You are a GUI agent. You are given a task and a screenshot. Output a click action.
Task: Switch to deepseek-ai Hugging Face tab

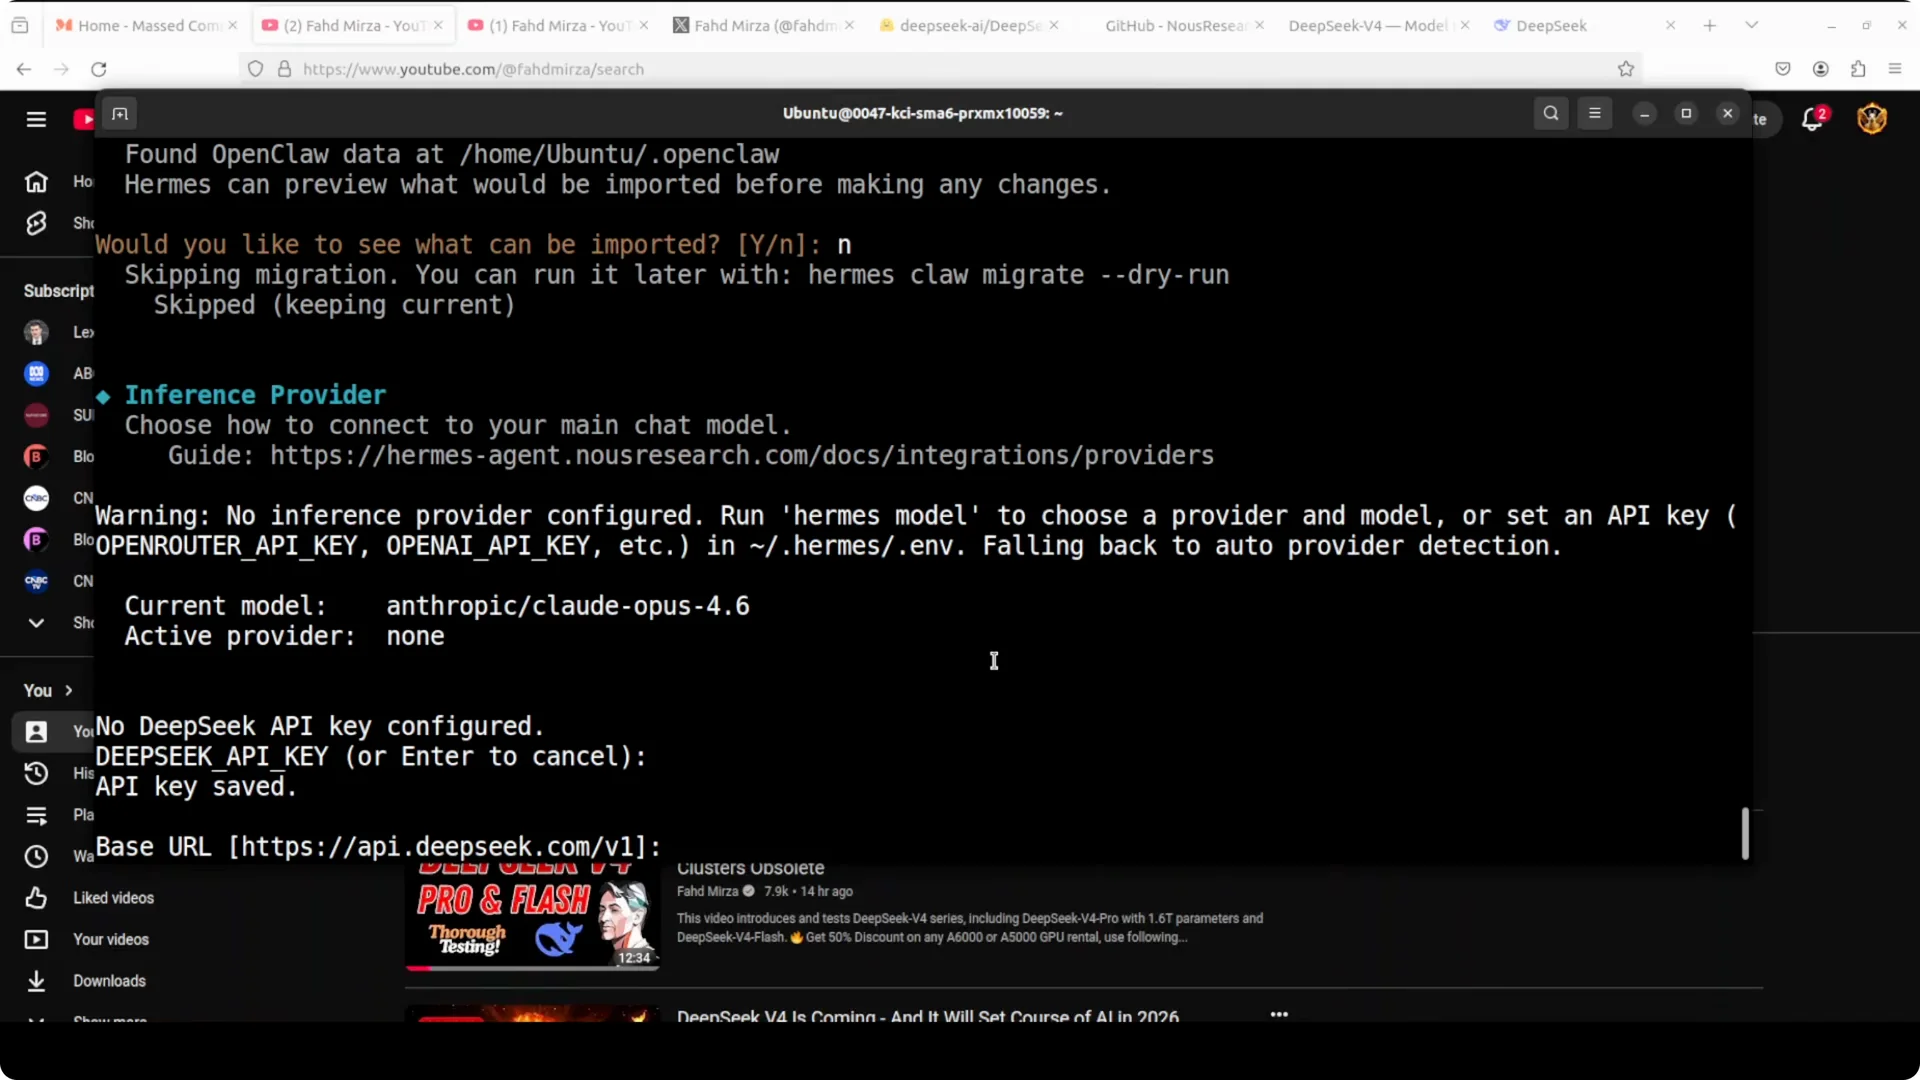click(x=970, y=26)
